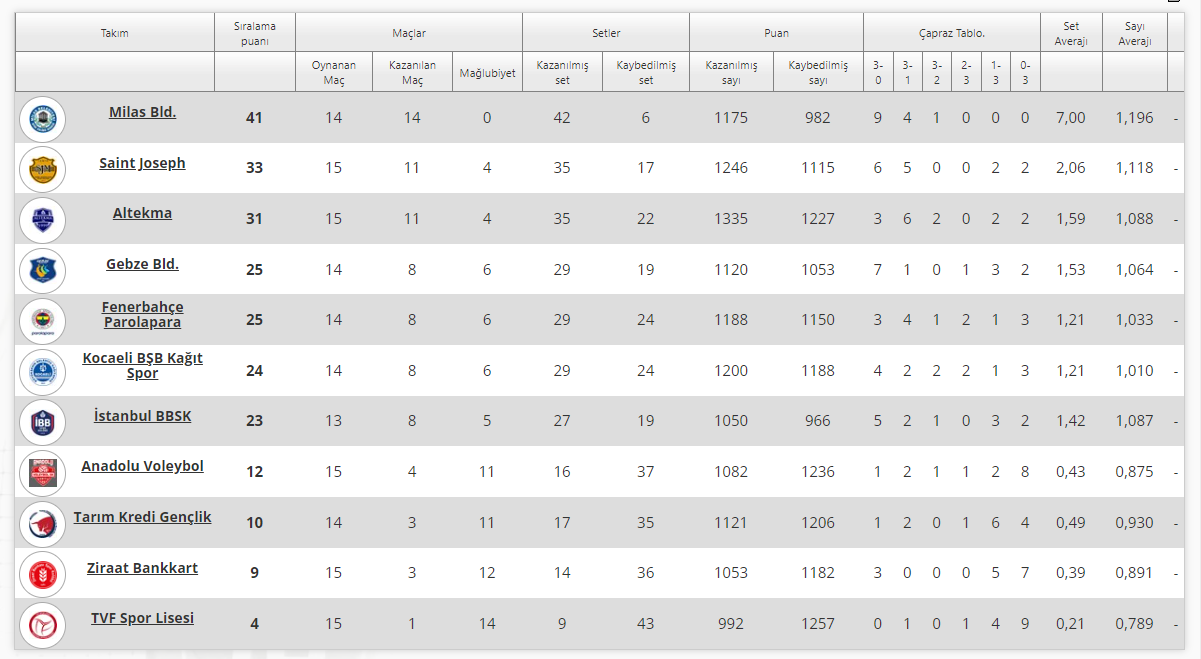The image size is (1201, 659).
Task: Click the Set Averajı column header
Action: point(1070,33)
